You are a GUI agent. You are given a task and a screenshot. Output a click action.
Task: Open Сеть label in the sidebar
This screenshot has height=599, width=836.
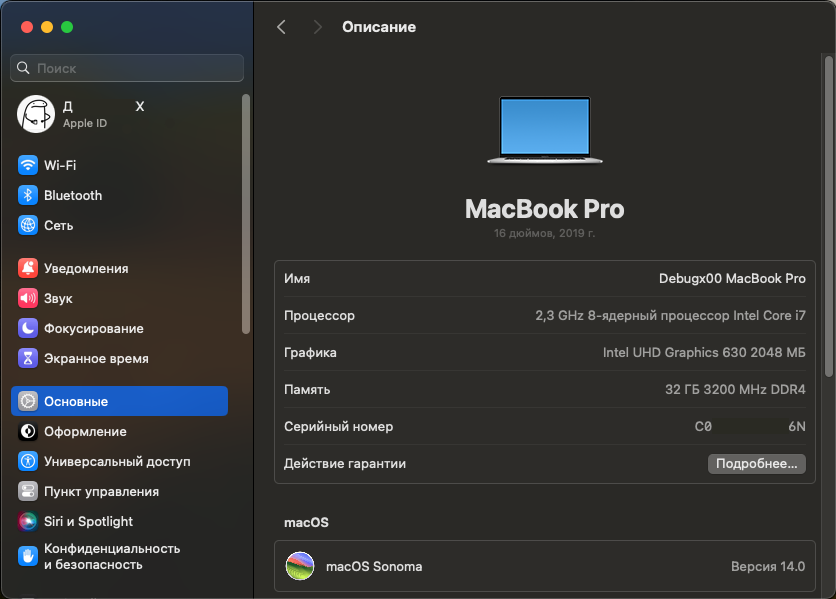(59, 226)
